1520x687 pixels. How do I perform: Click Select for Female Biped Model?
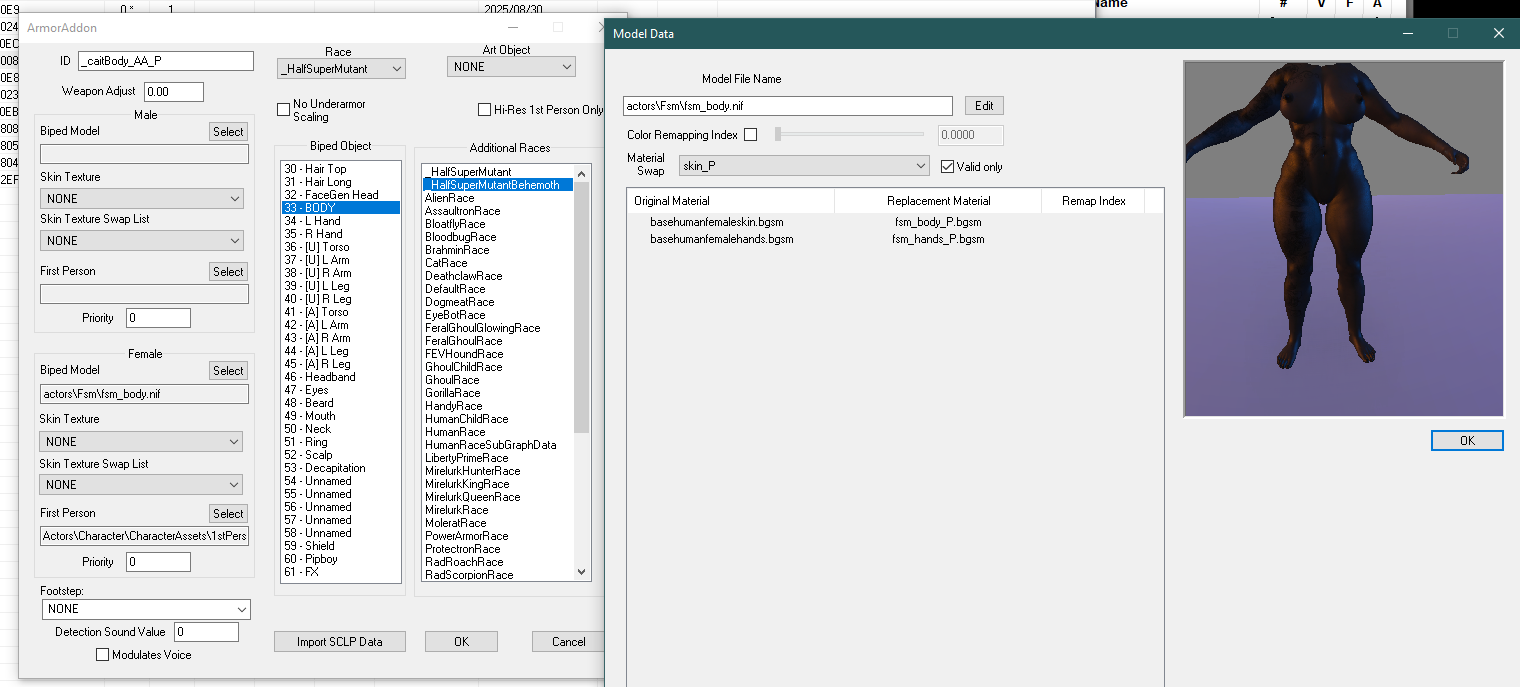pyautogui.click(x=228, y=371)
